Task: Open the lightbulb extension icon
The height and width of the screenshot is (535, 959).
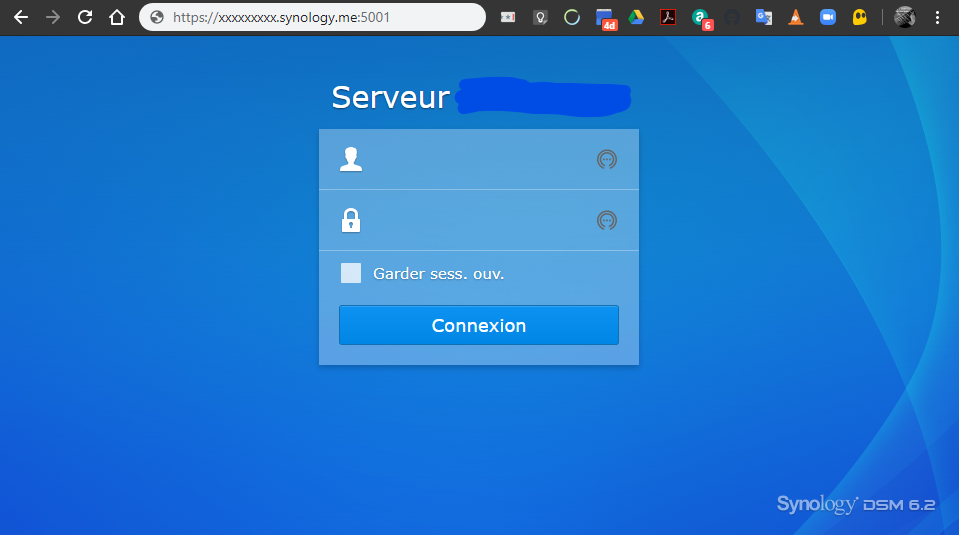Action: (x=540, y=17)
